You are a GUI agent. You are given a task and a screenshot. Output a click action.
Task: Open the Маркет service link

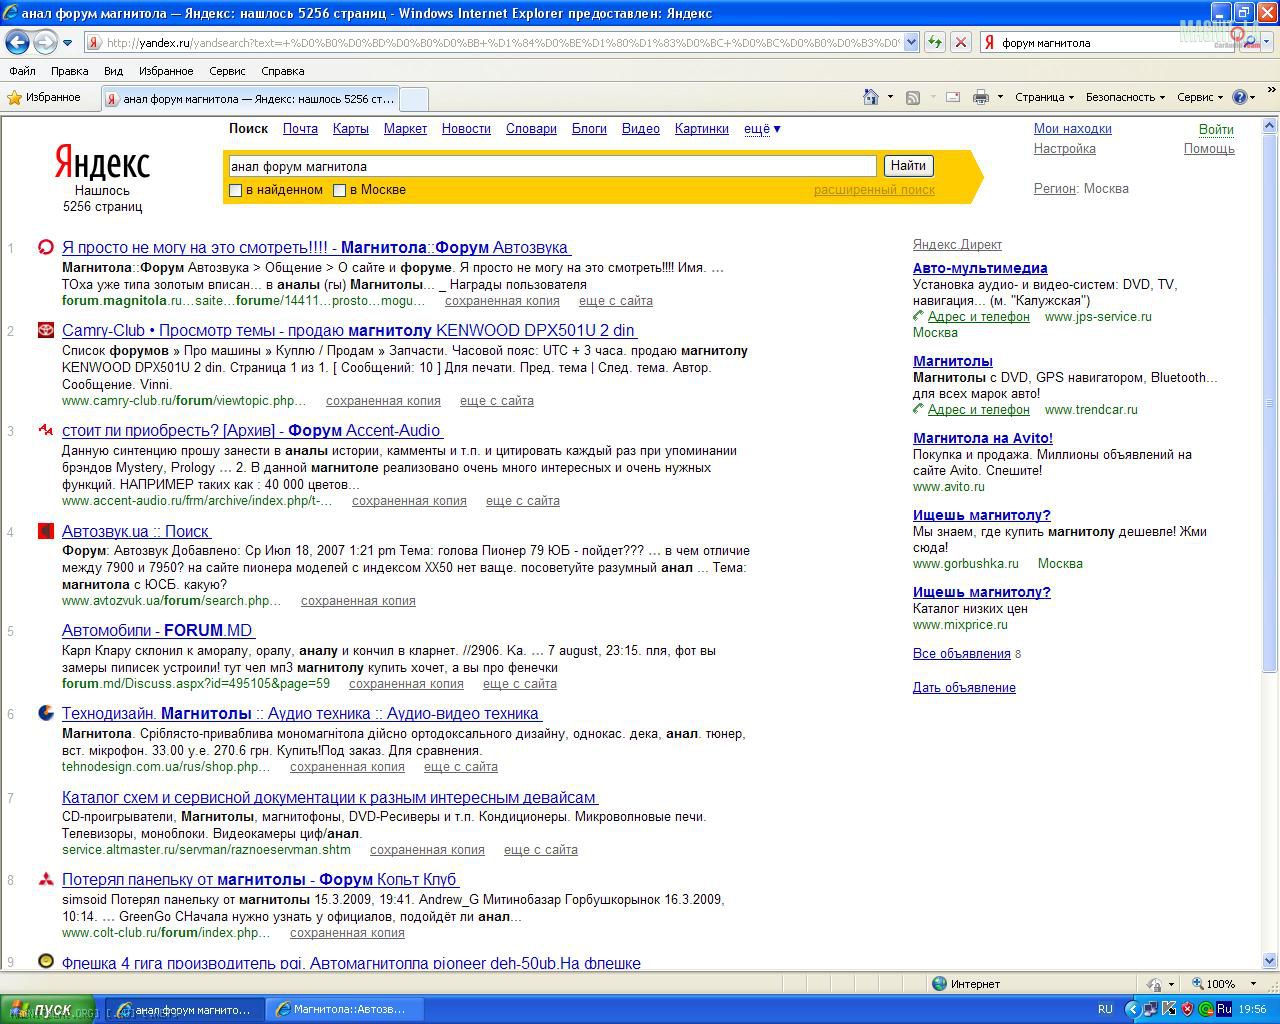405,128
